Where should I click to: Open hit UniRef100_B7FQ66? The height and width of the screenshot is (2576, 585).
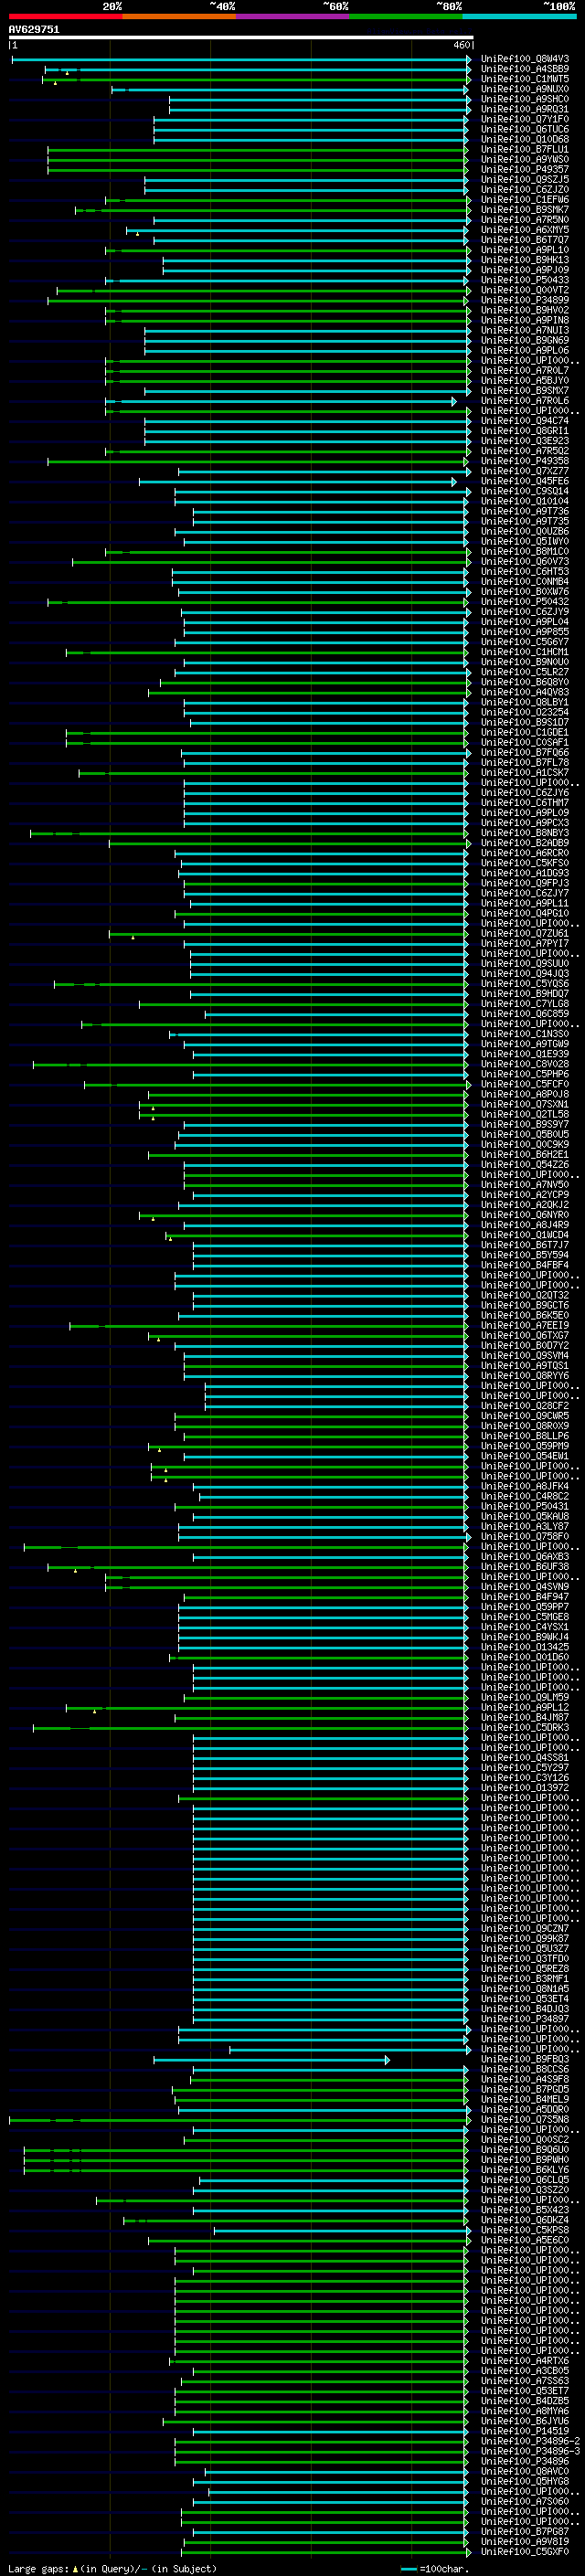[x=524, y=752]
